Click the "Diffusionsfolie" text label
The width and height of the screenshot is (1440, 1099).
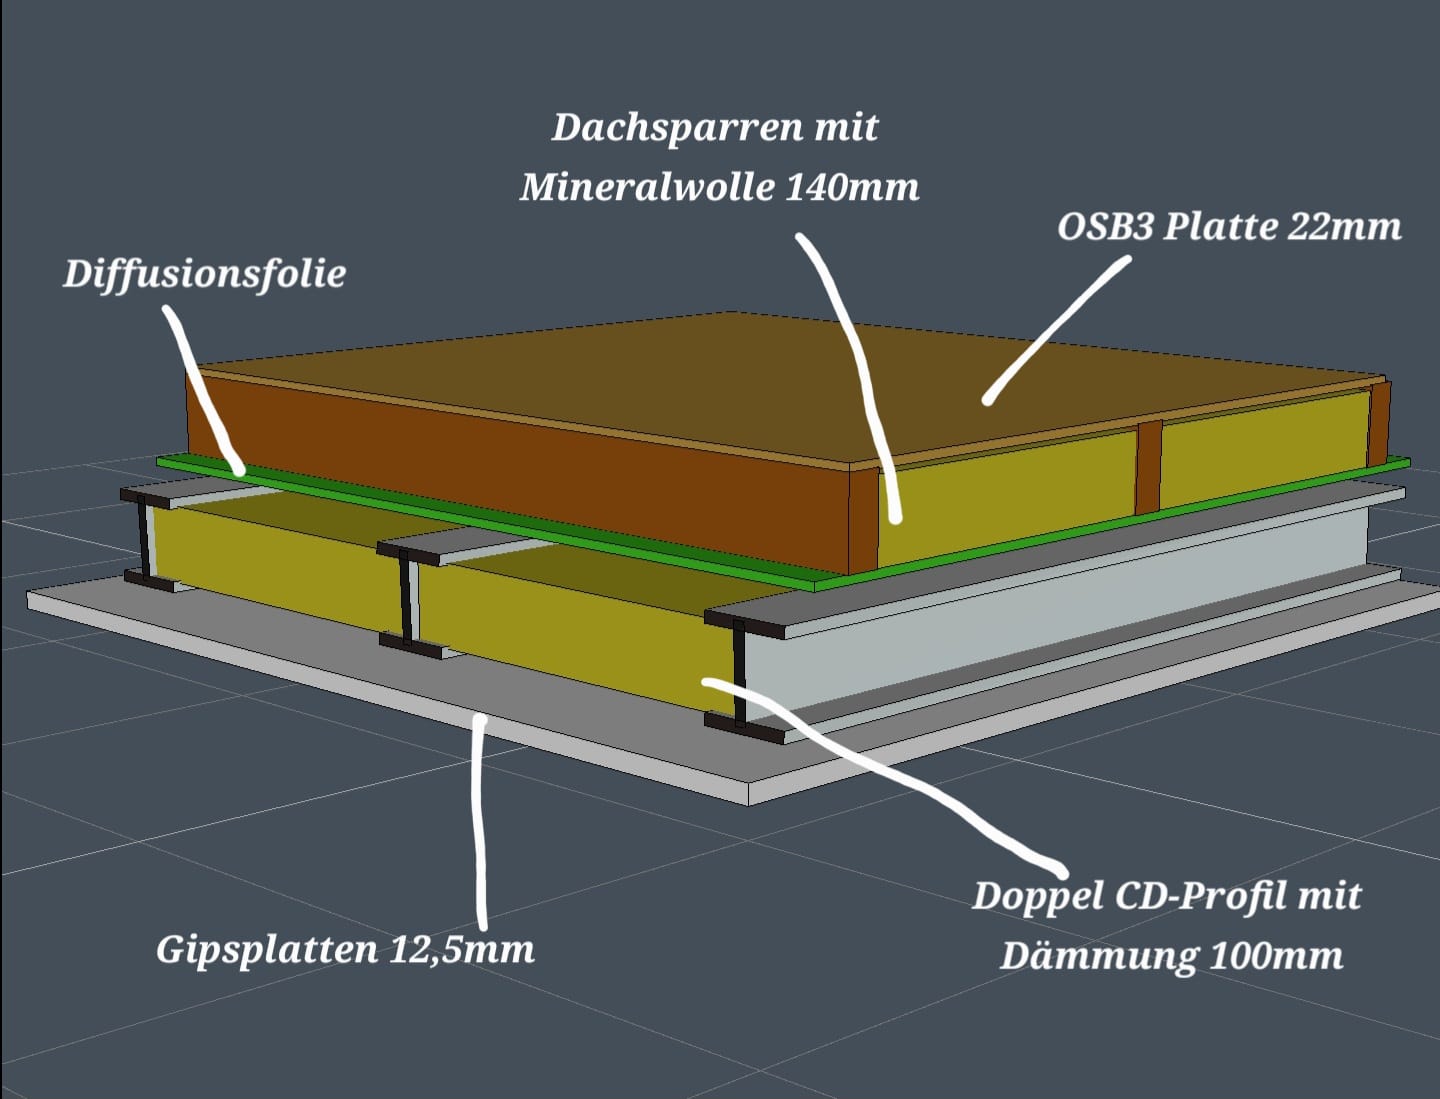click(204, 273)
